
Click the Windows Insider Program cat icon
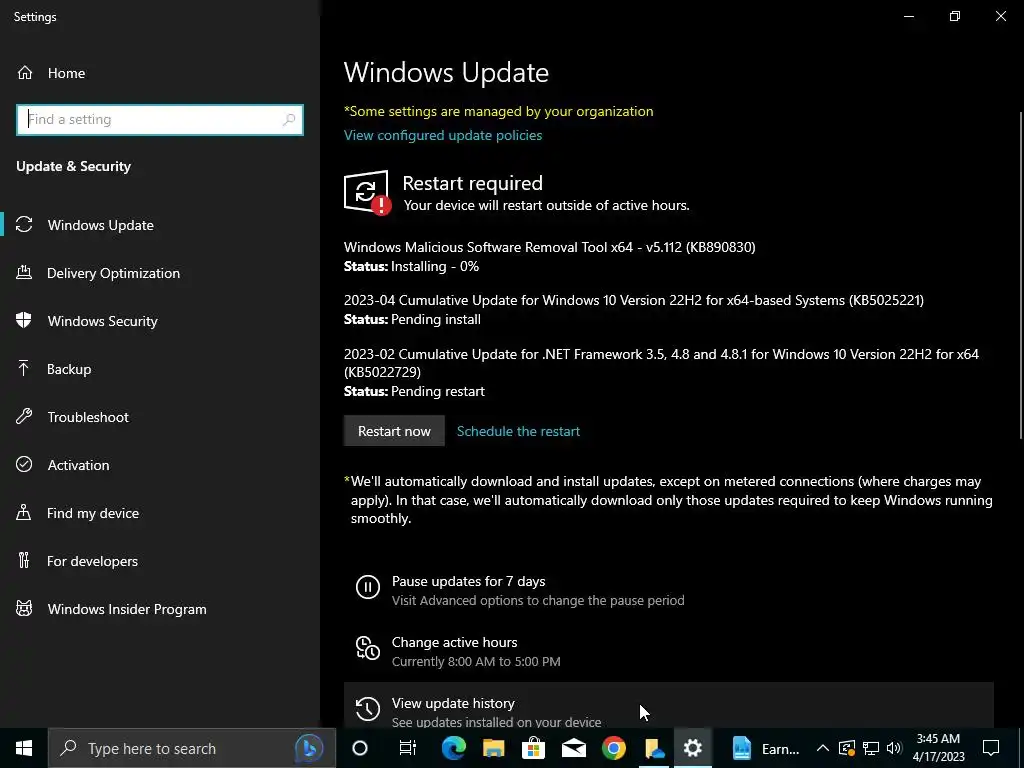[24, 608]
